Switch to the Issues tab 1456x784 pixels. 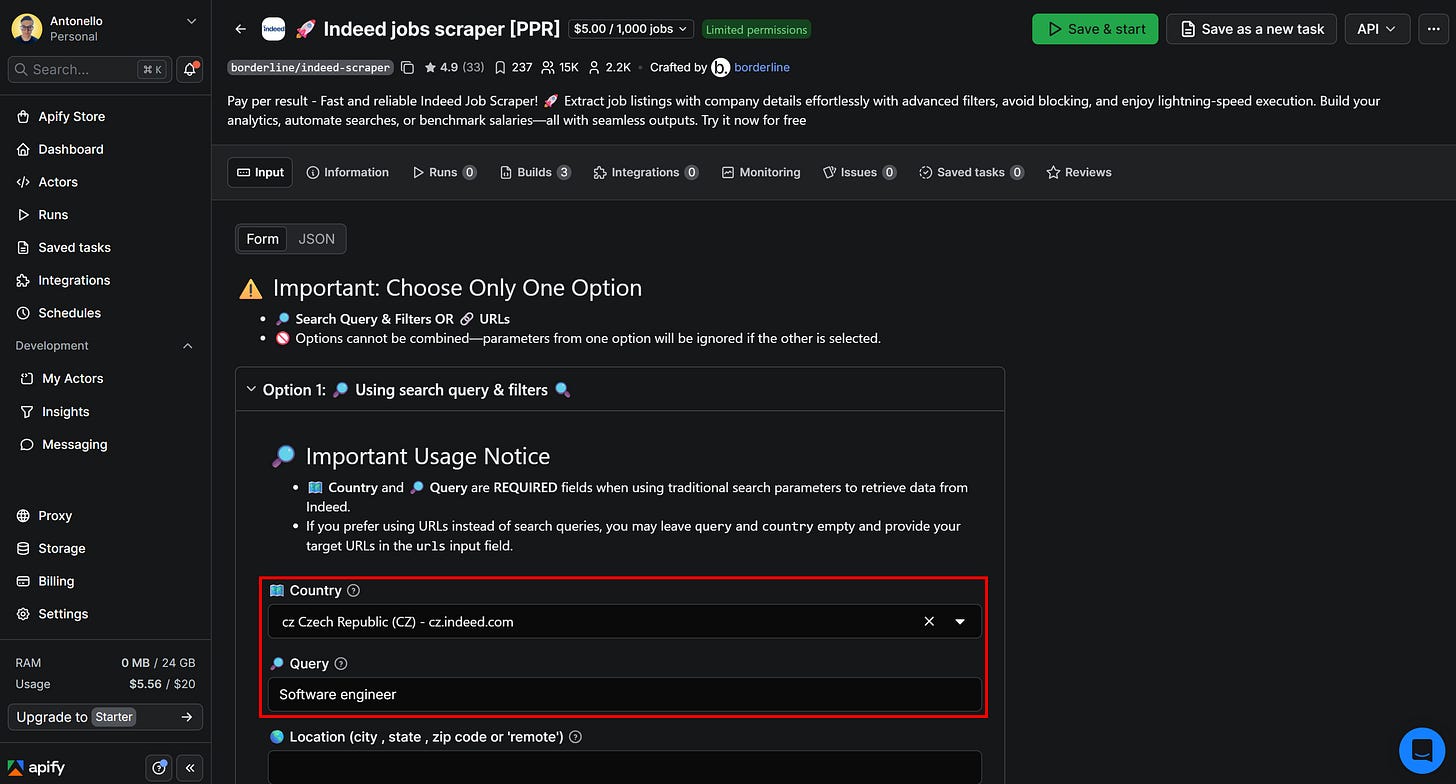859,172
